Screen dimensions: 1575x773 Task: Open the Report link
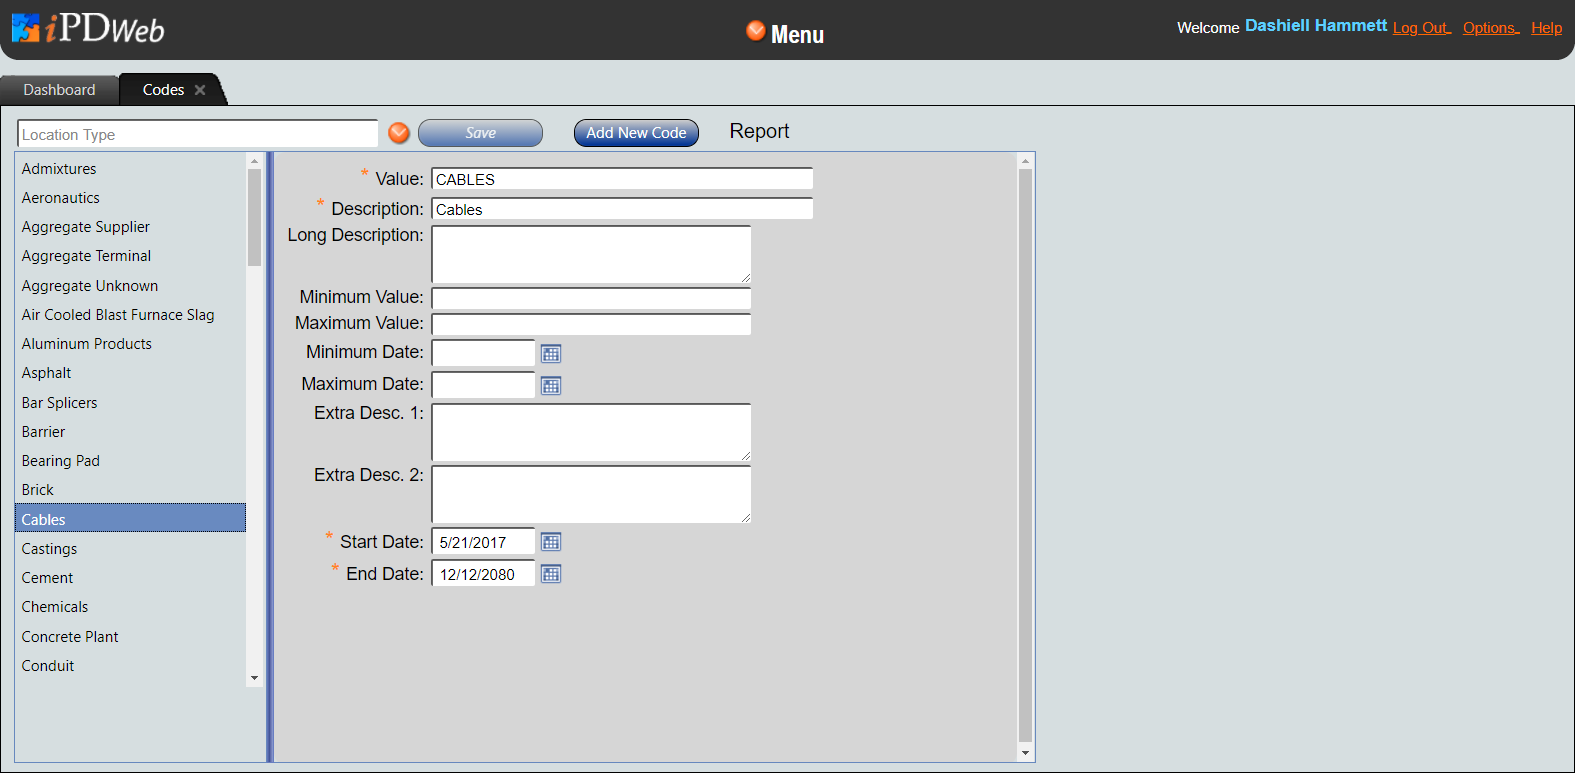click(759, 132)
